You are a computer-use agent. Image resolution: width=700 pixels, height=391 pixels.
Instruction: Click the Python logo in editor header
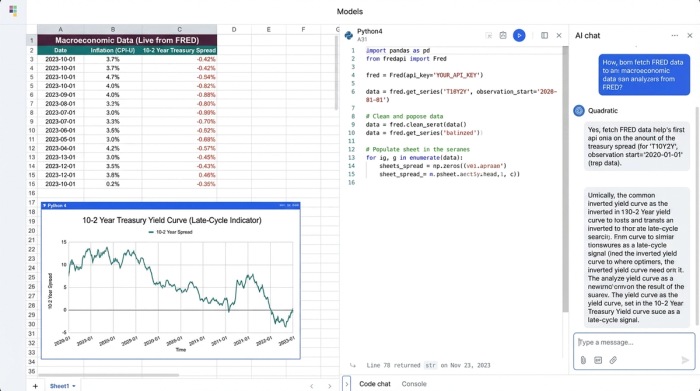[x=349, y=35]
